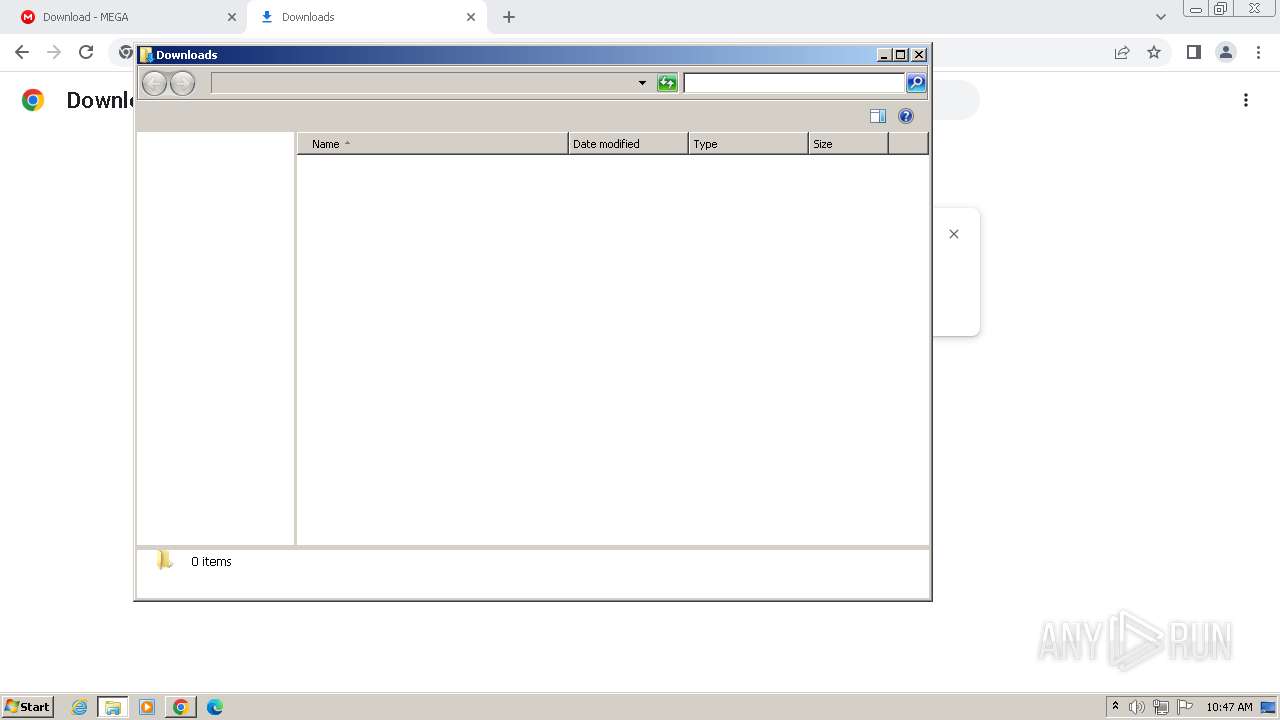Image resolution: width=1280 pixels, height=720 pixels.
Task: Click the 10:47 AM clock
Action: [1229, 707]
